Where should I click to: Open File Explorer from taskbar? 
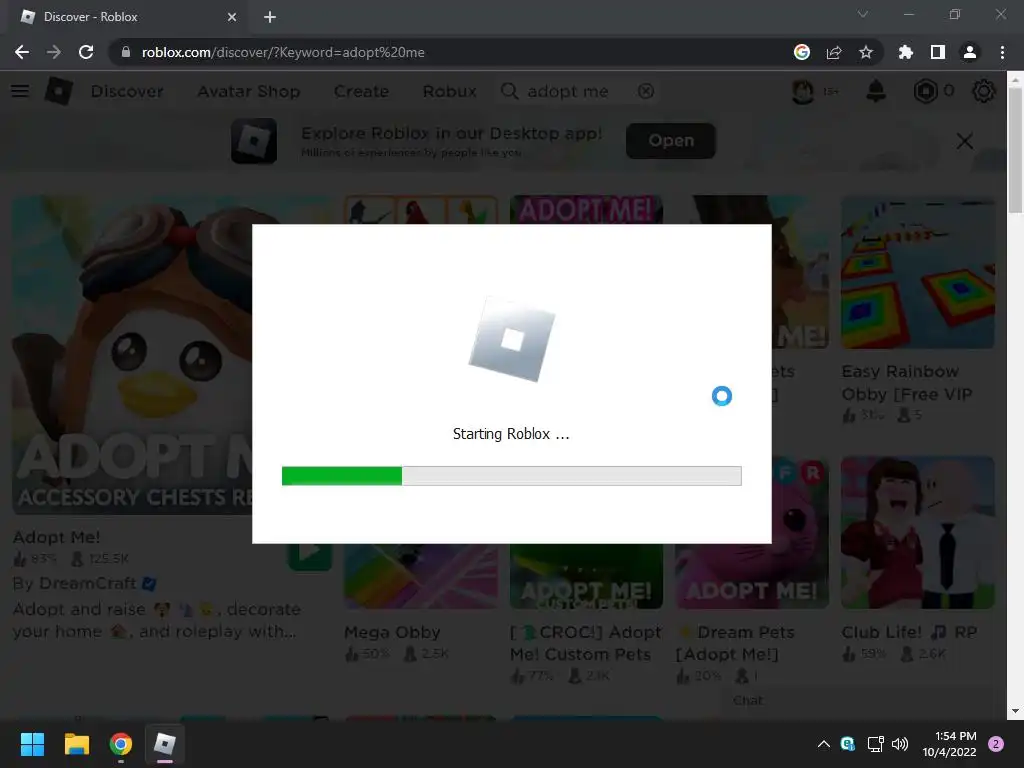(76, 744)
